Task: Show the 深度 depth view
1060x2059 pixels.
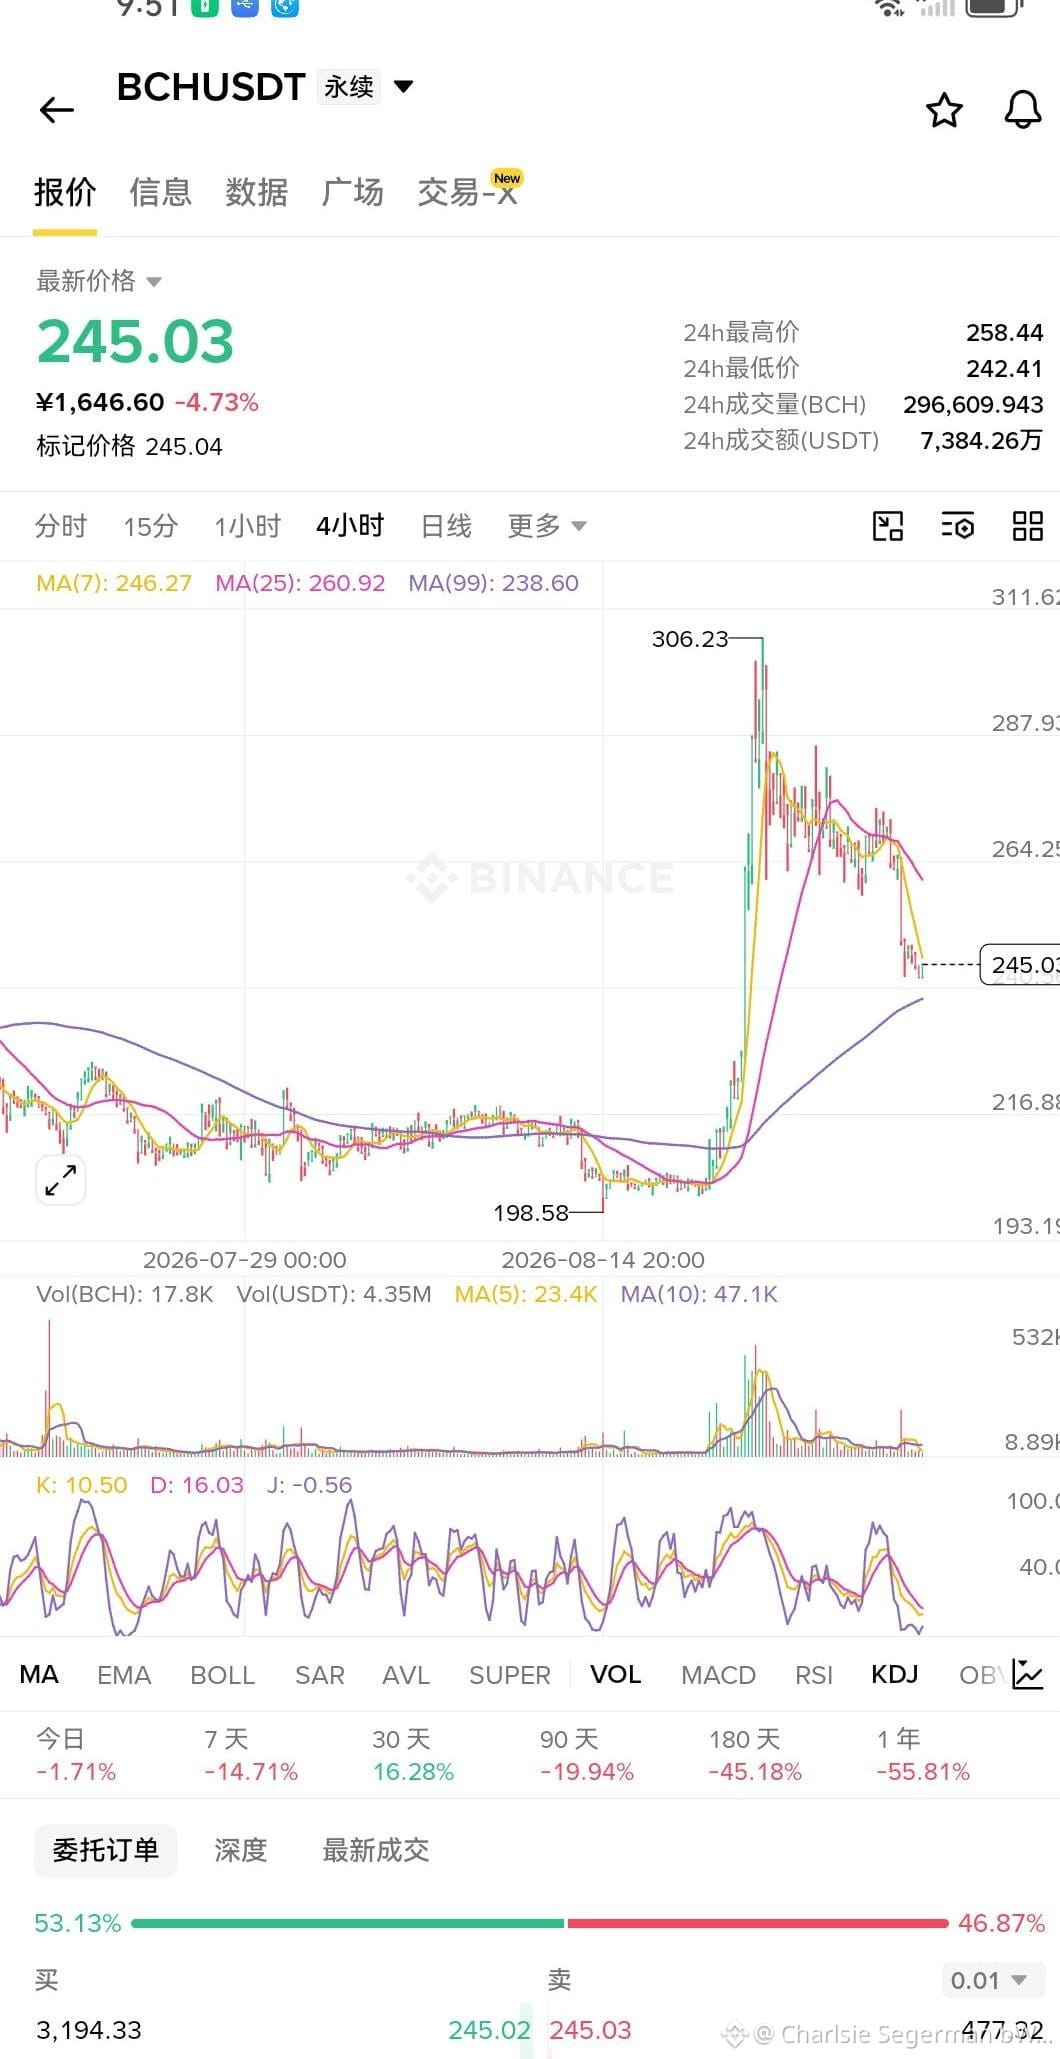Action: 241,1850
